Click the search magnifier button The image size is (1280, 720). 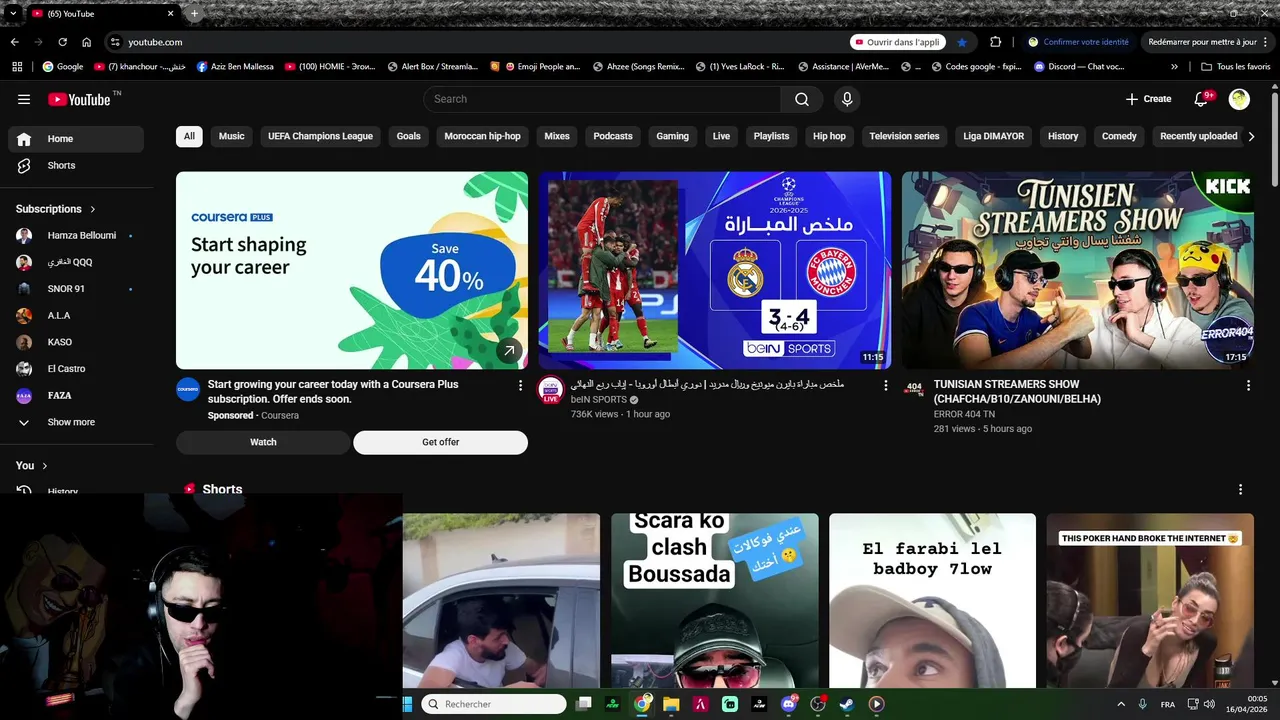click(x=802, y=99)
